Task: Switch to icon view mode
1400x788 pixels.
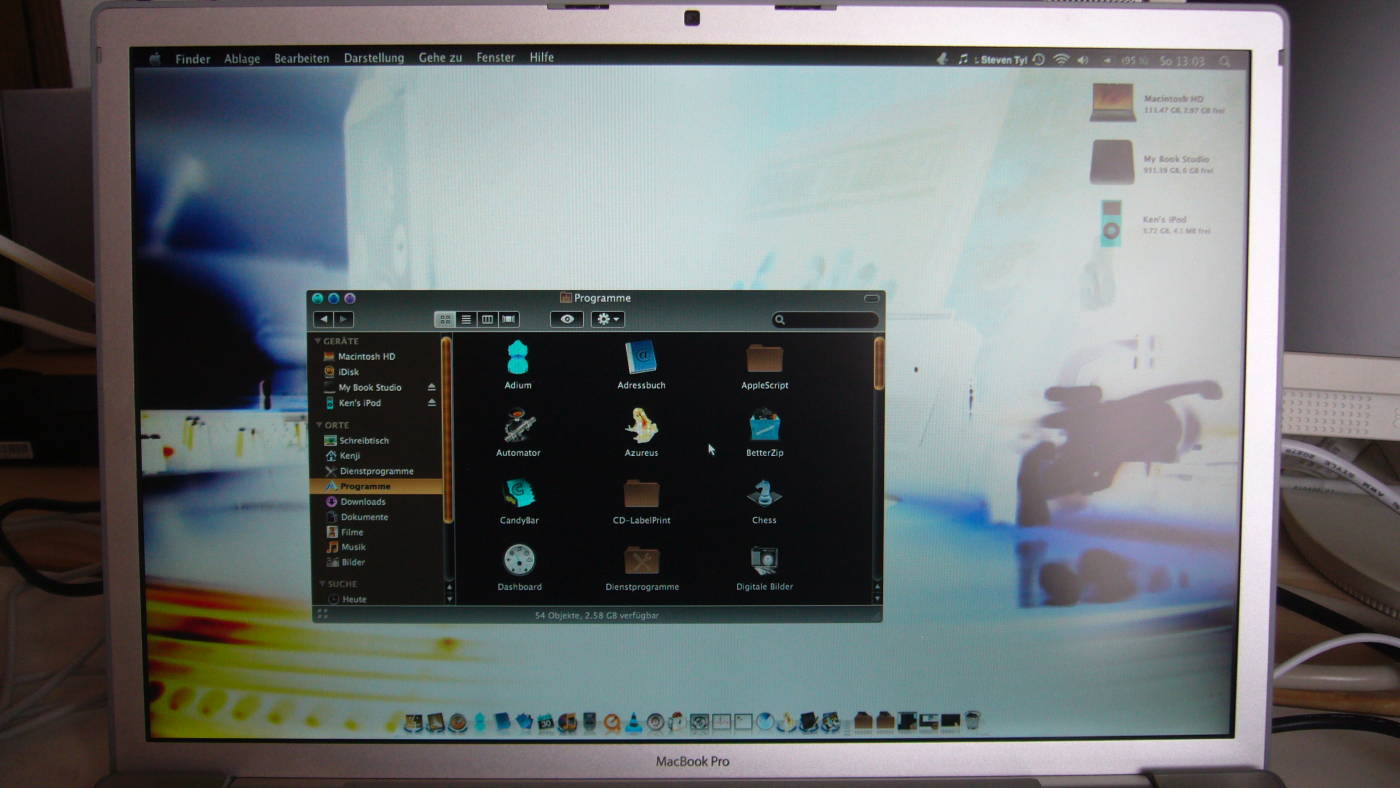Action: click(445, 320)
